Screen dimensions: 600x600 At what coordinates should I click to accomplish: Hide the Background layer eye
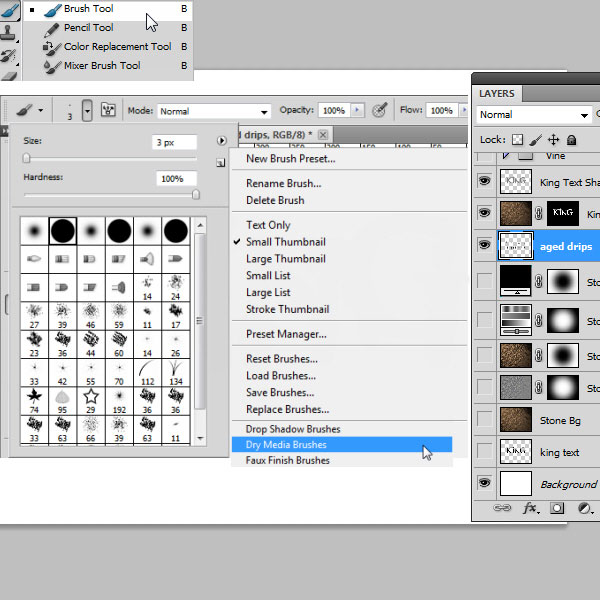[484, 483]
